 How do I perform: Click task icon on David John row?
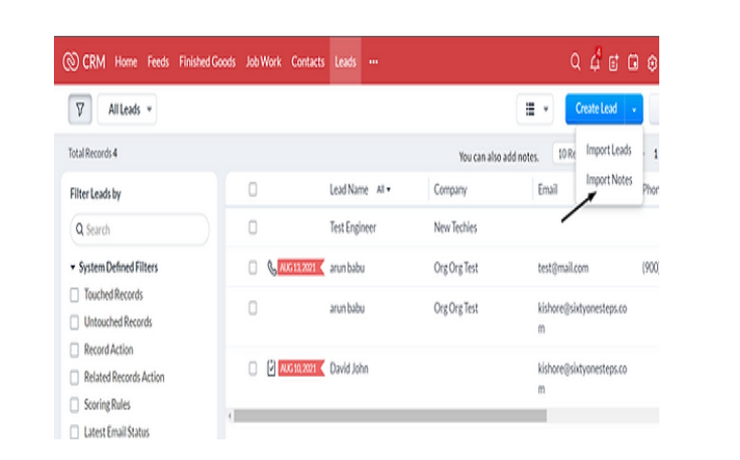coord(271,368)
